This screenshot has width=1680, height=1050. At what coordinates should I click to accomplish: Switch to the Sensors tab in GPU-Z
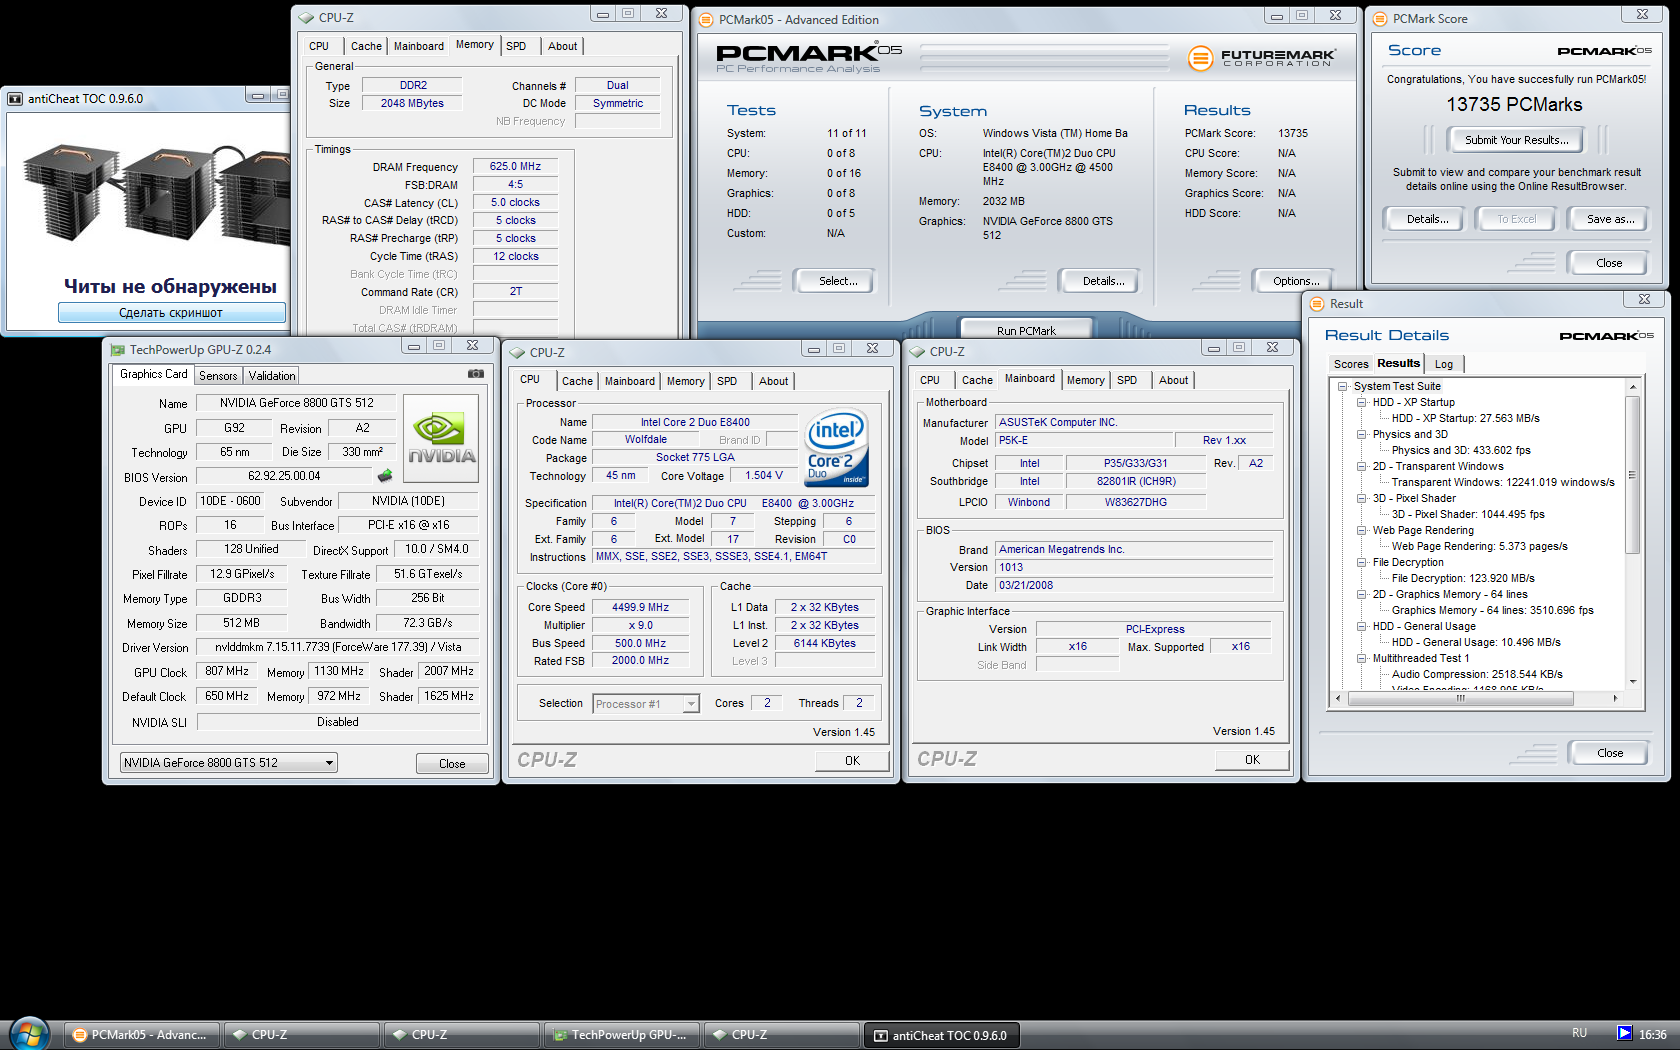pos(218,376)
